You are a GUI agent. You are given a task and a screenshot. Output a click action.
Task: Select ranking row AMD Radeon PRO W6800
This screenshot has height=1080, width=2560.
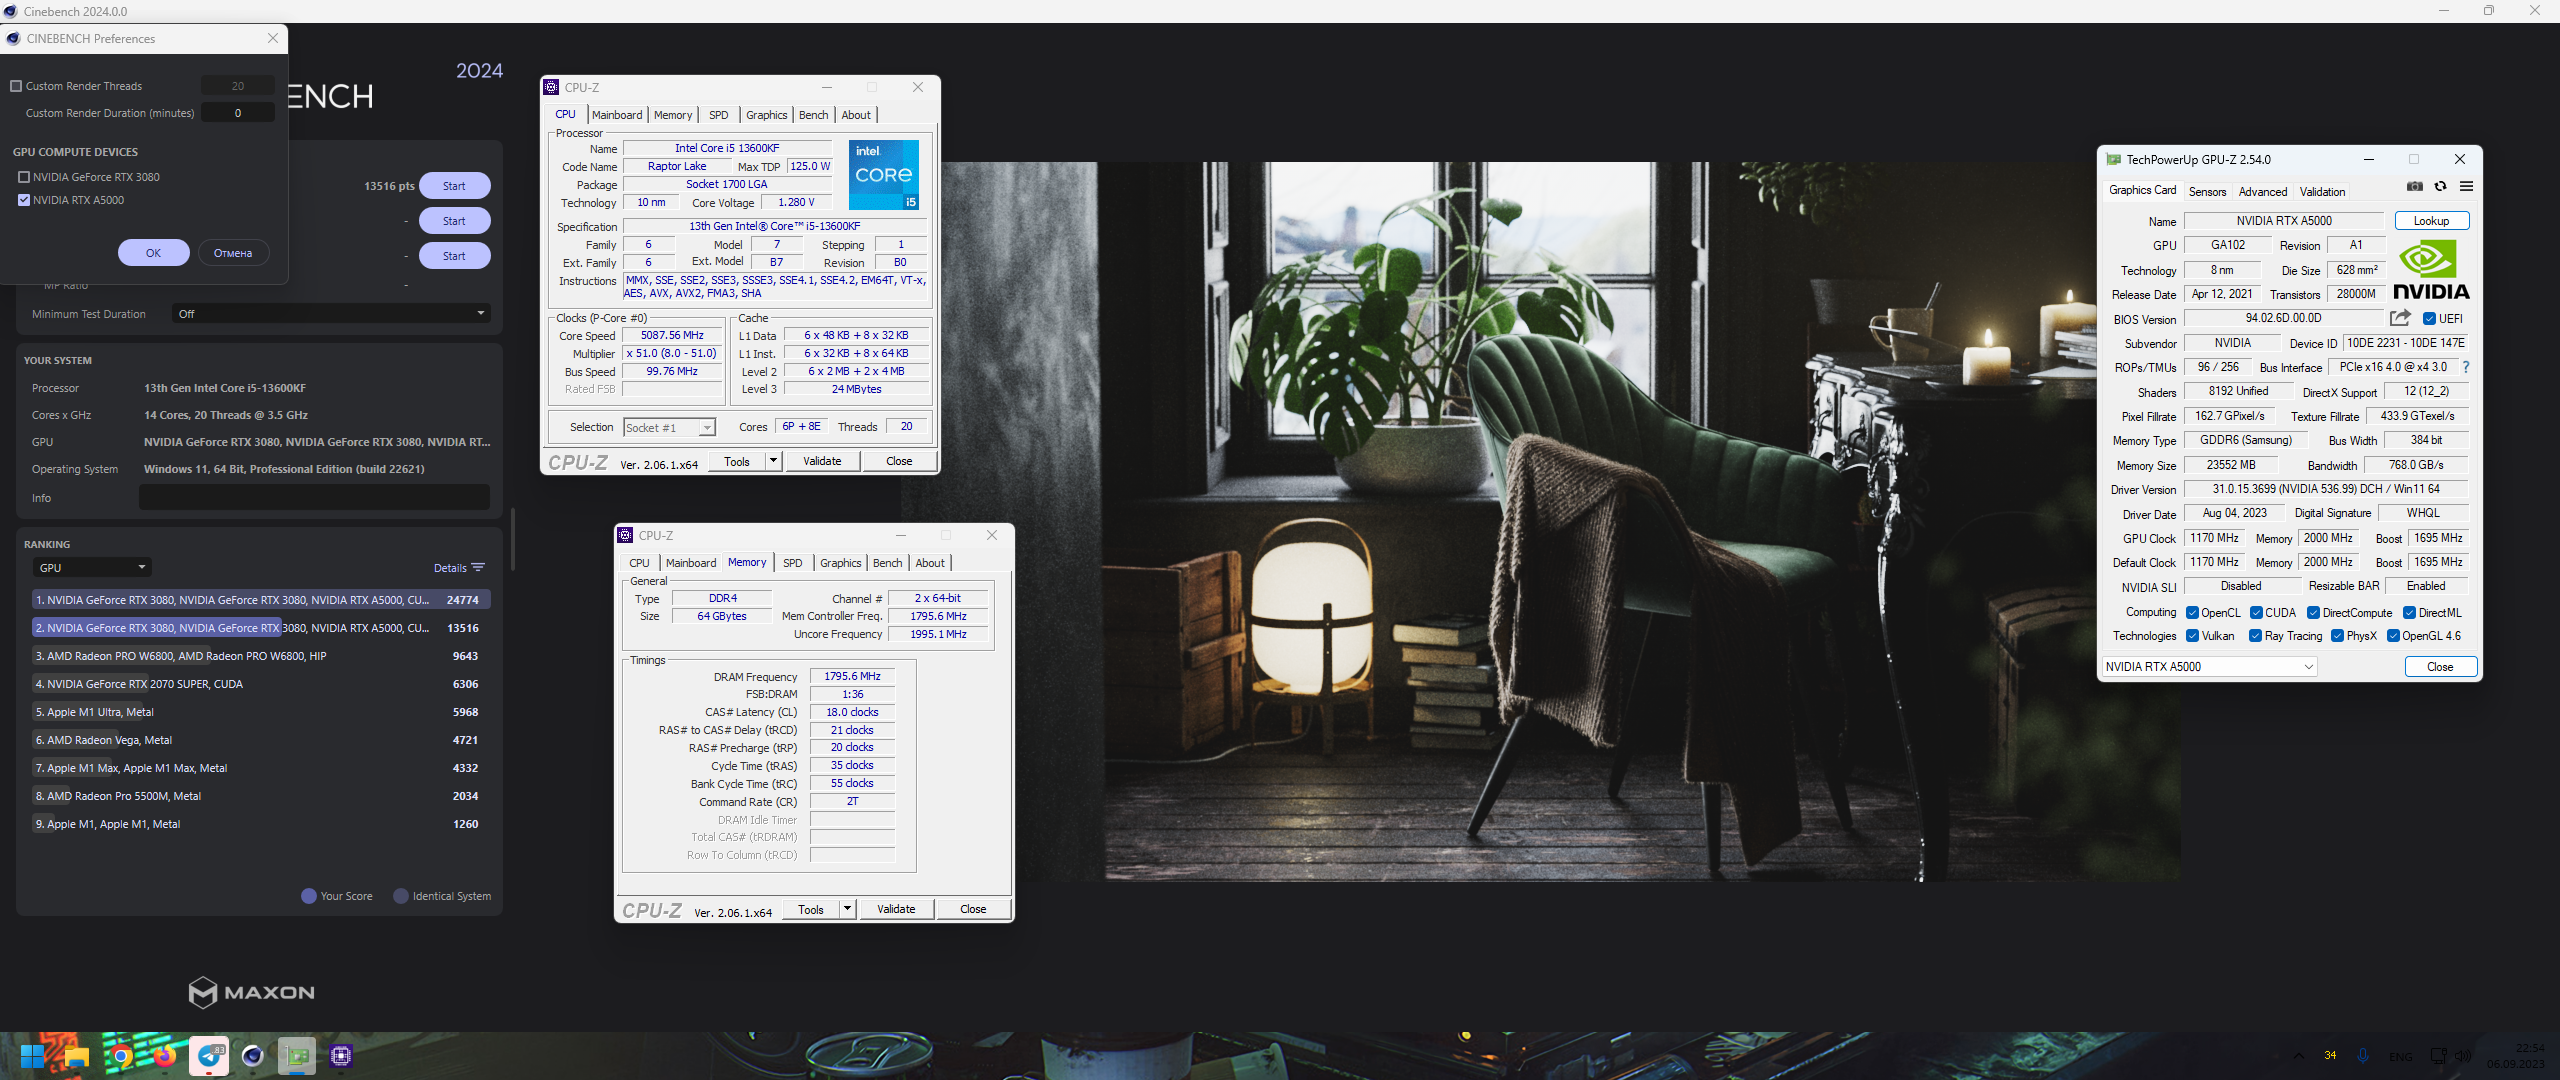259,656
